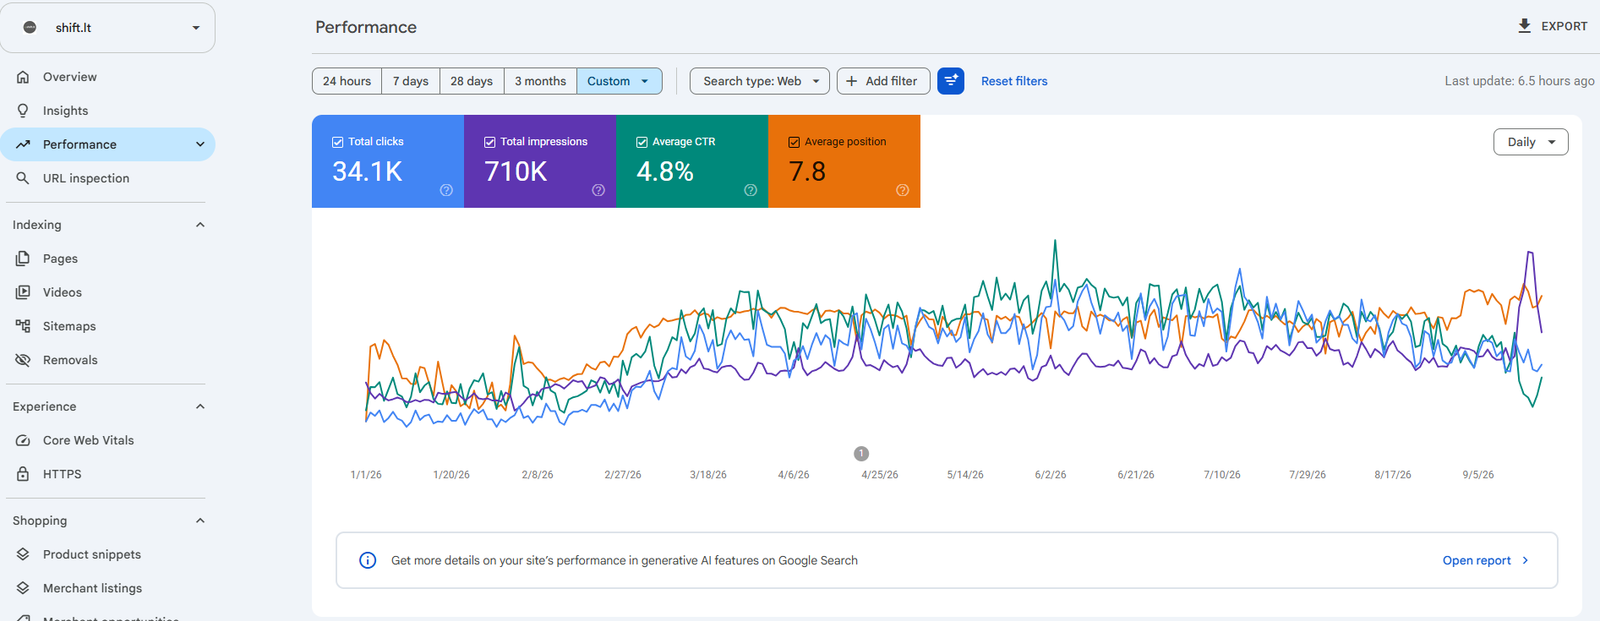1600x621 pixels.
Task: Uncheck the Total clicks checkbox
Action: [338, 142]
